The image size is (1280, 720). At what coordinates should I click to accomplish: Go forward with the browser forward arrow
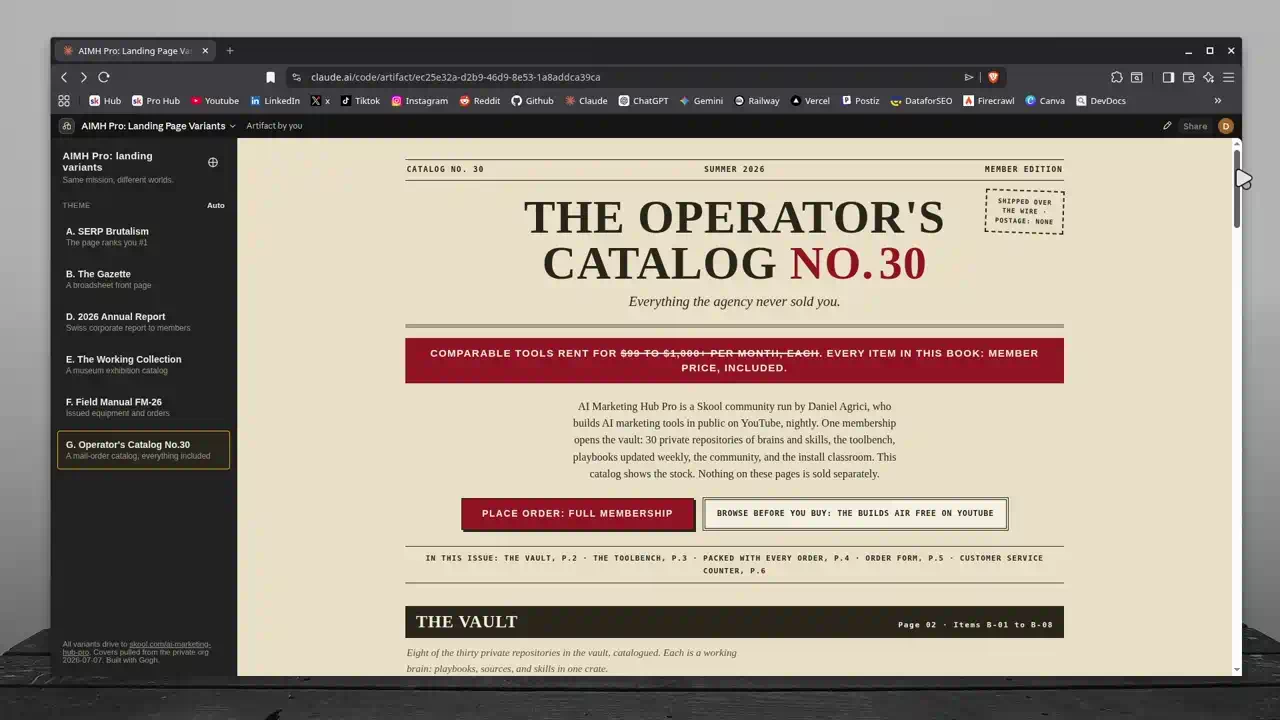click(x=83, y=77)
